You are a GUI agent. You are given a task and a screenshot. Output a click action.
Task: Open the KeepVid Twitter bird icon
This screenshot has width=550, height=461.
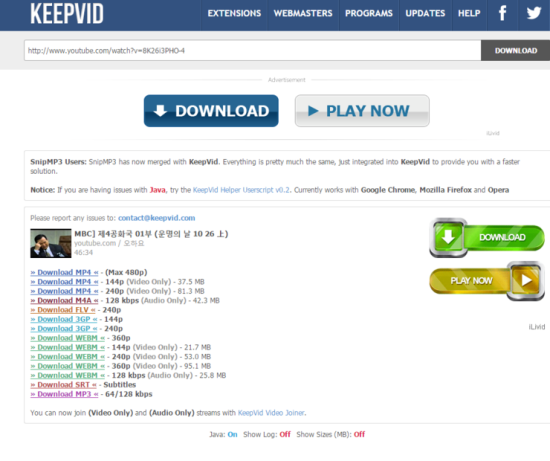click(x=534, y=13)
